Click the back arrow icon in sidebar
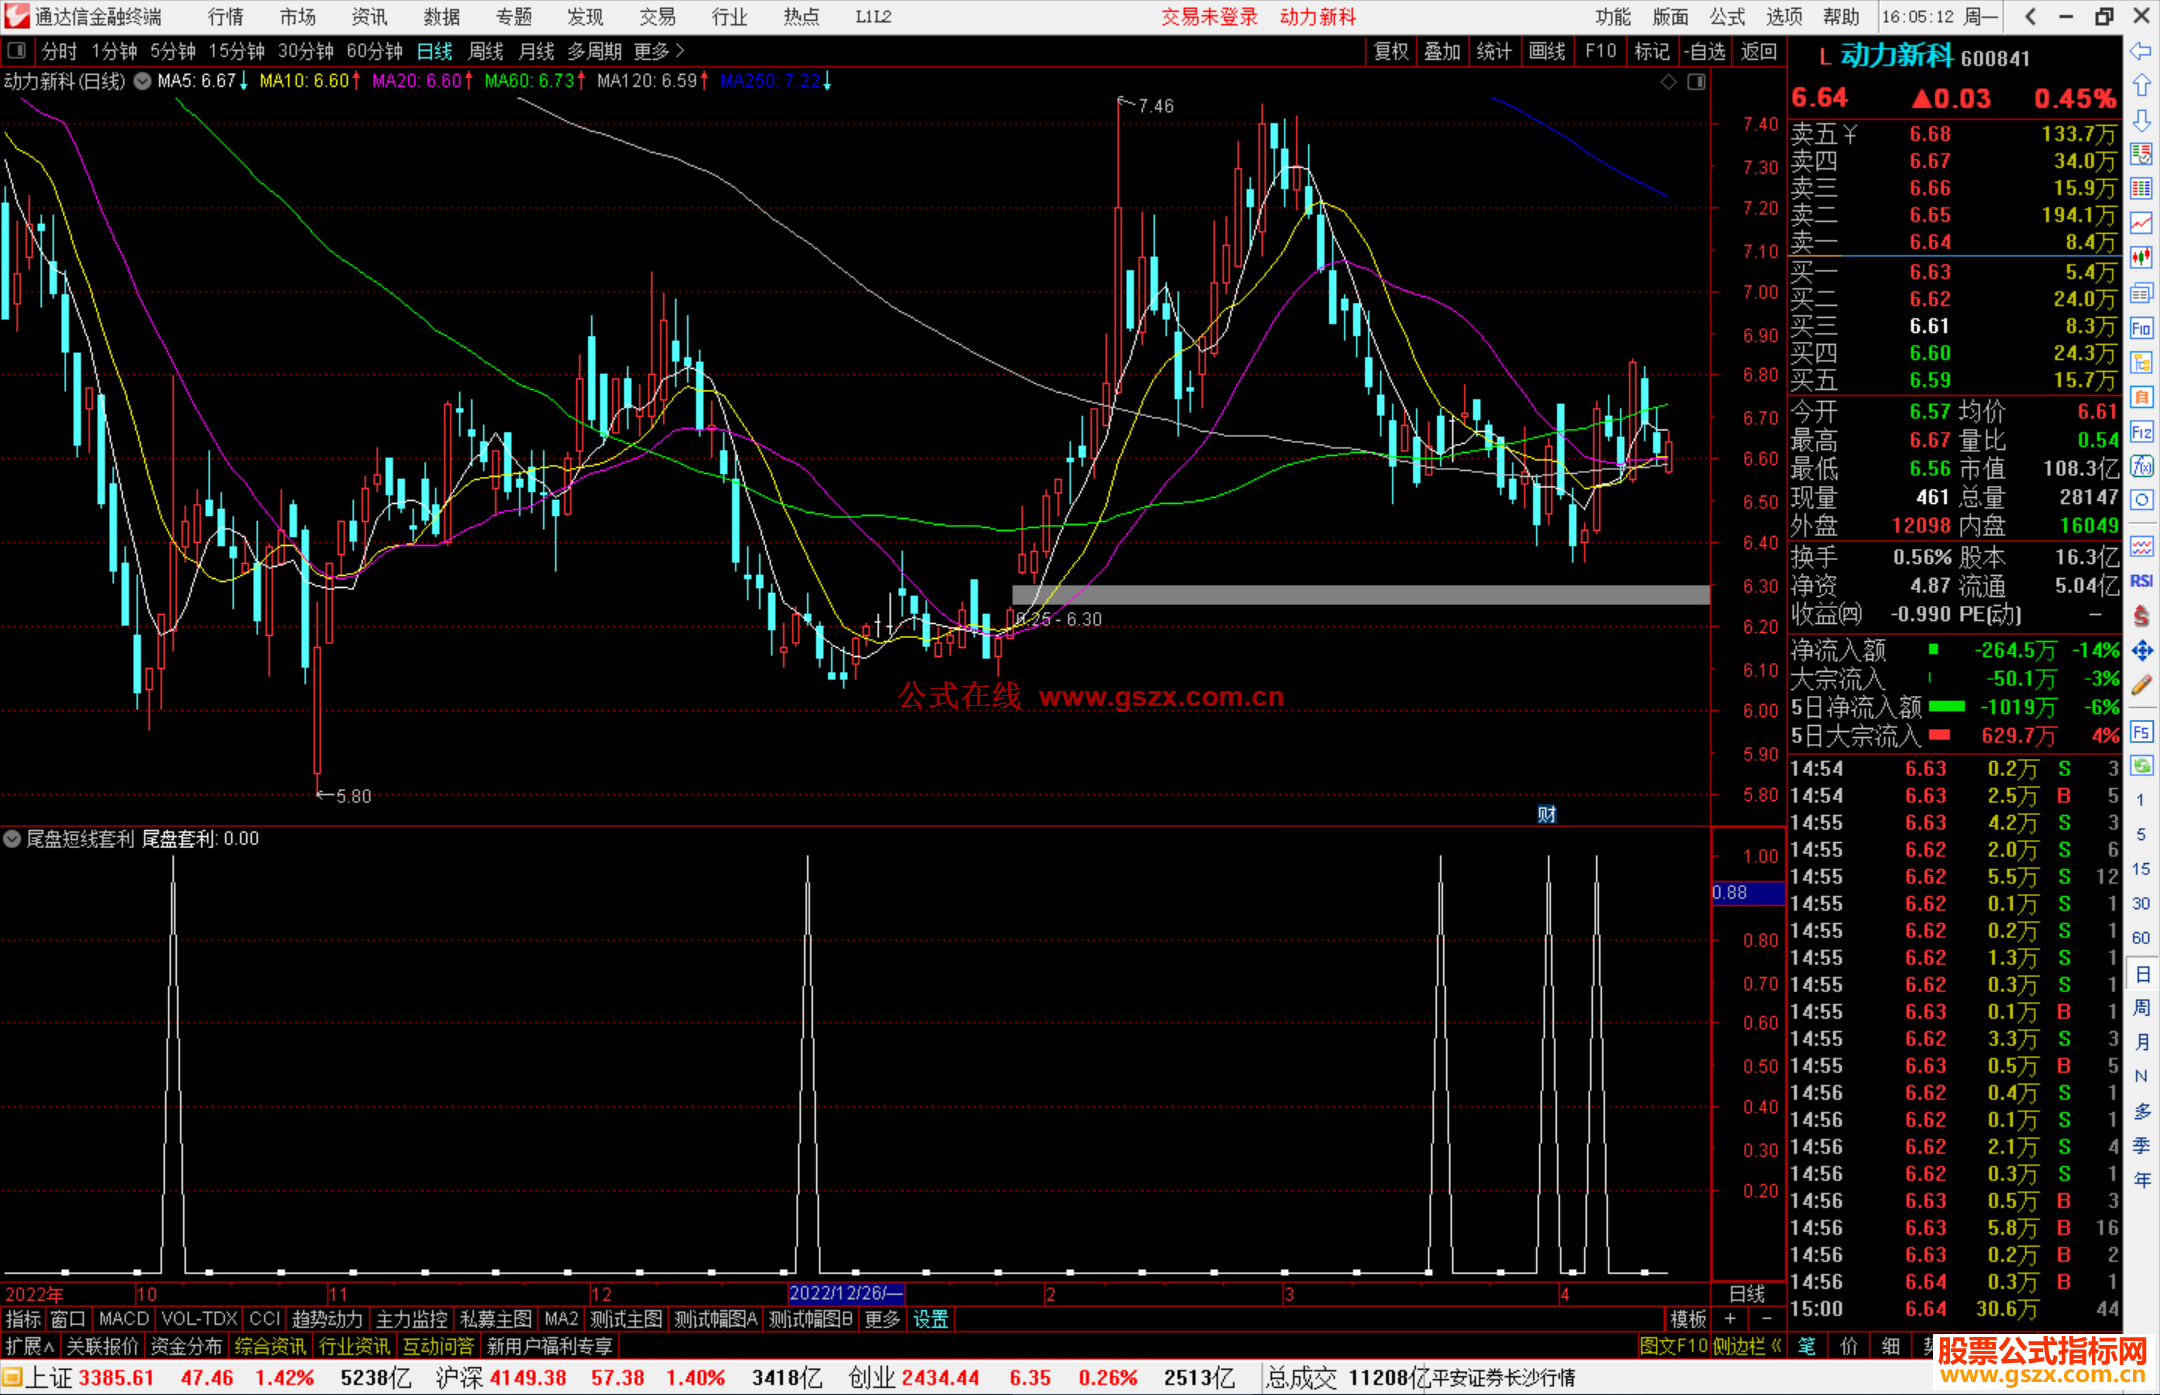 click(x=2141, y=51)
